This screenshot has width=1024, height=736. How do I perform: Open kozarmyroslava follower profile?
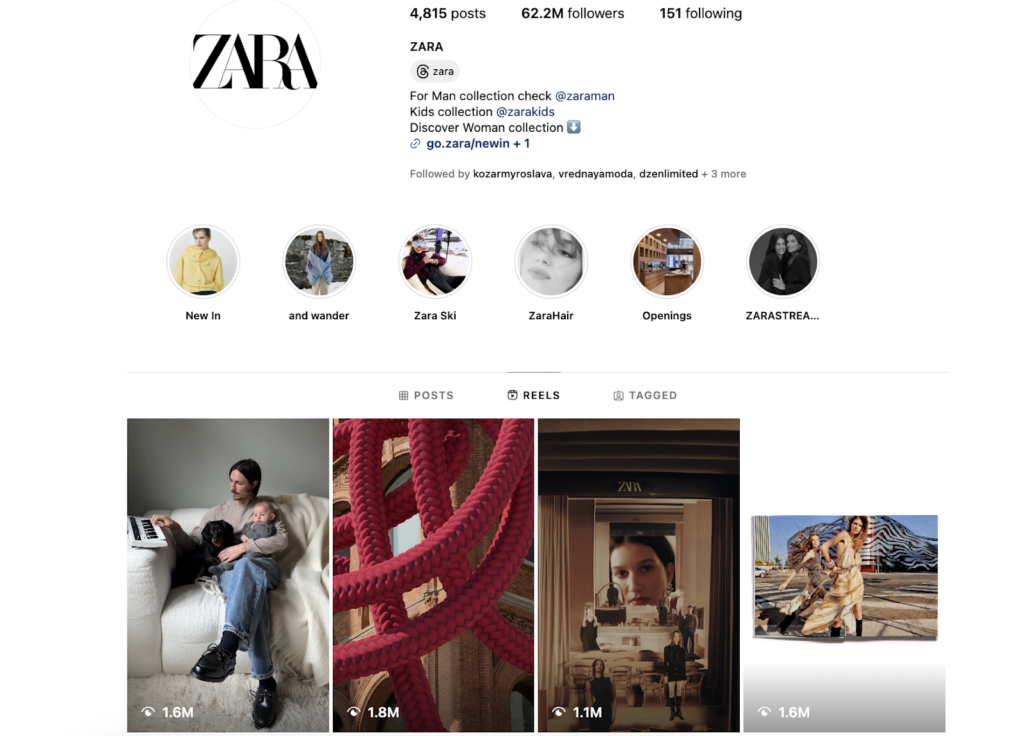pyautogui.click(x=512, y=174)
